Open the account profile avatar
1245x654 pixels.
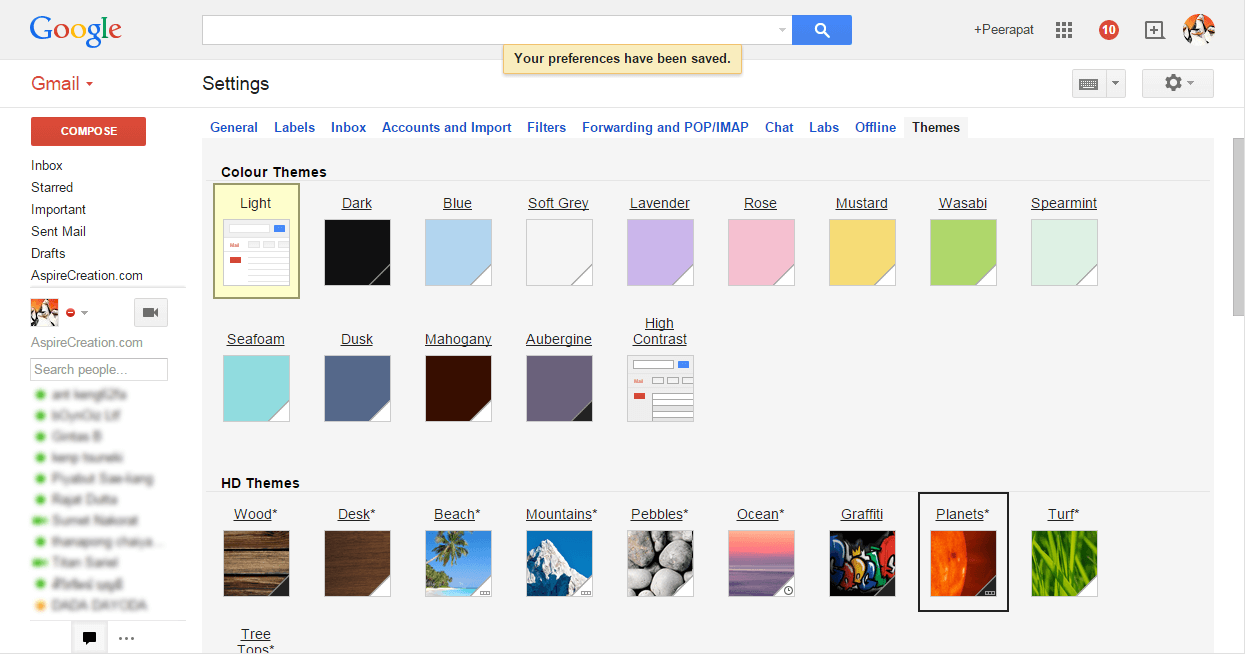pos(1198,30)
